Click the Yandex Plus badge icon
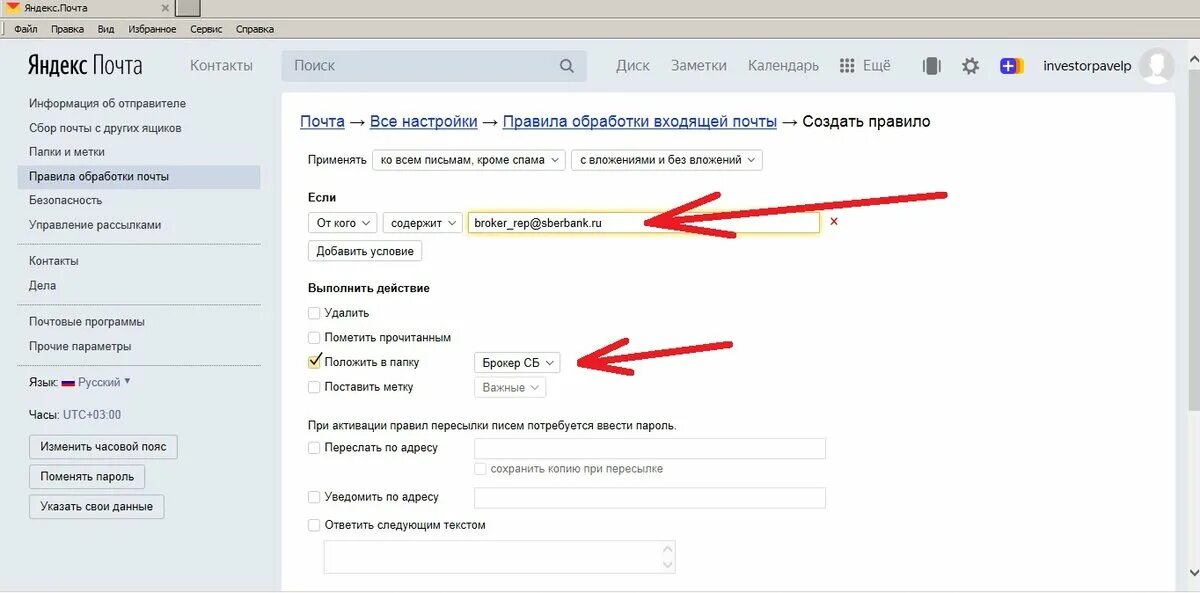This screenshot has height=593, width=1200. click(1012, 66)
